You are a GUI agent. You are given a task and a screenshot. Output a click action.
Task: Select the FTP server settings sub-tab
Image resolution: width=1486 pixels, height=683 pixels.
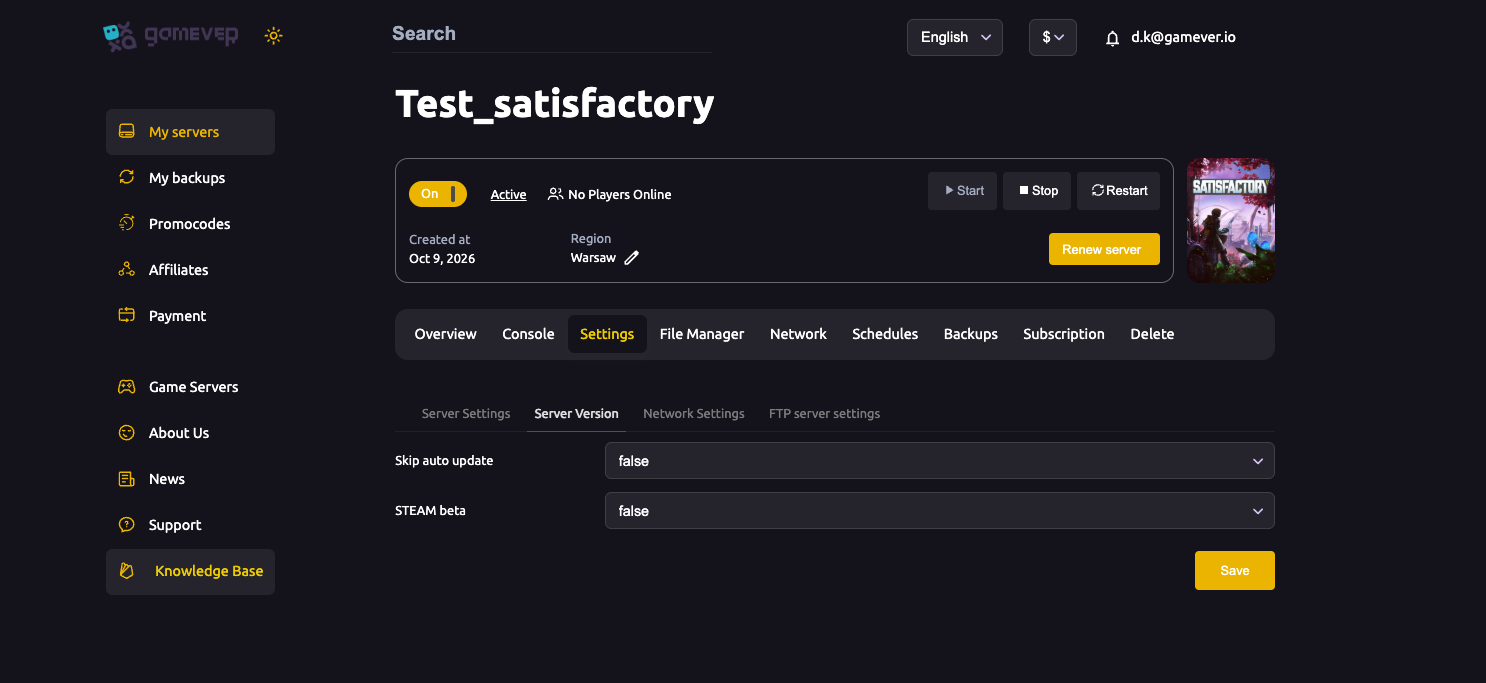click(x=824, y=413)
